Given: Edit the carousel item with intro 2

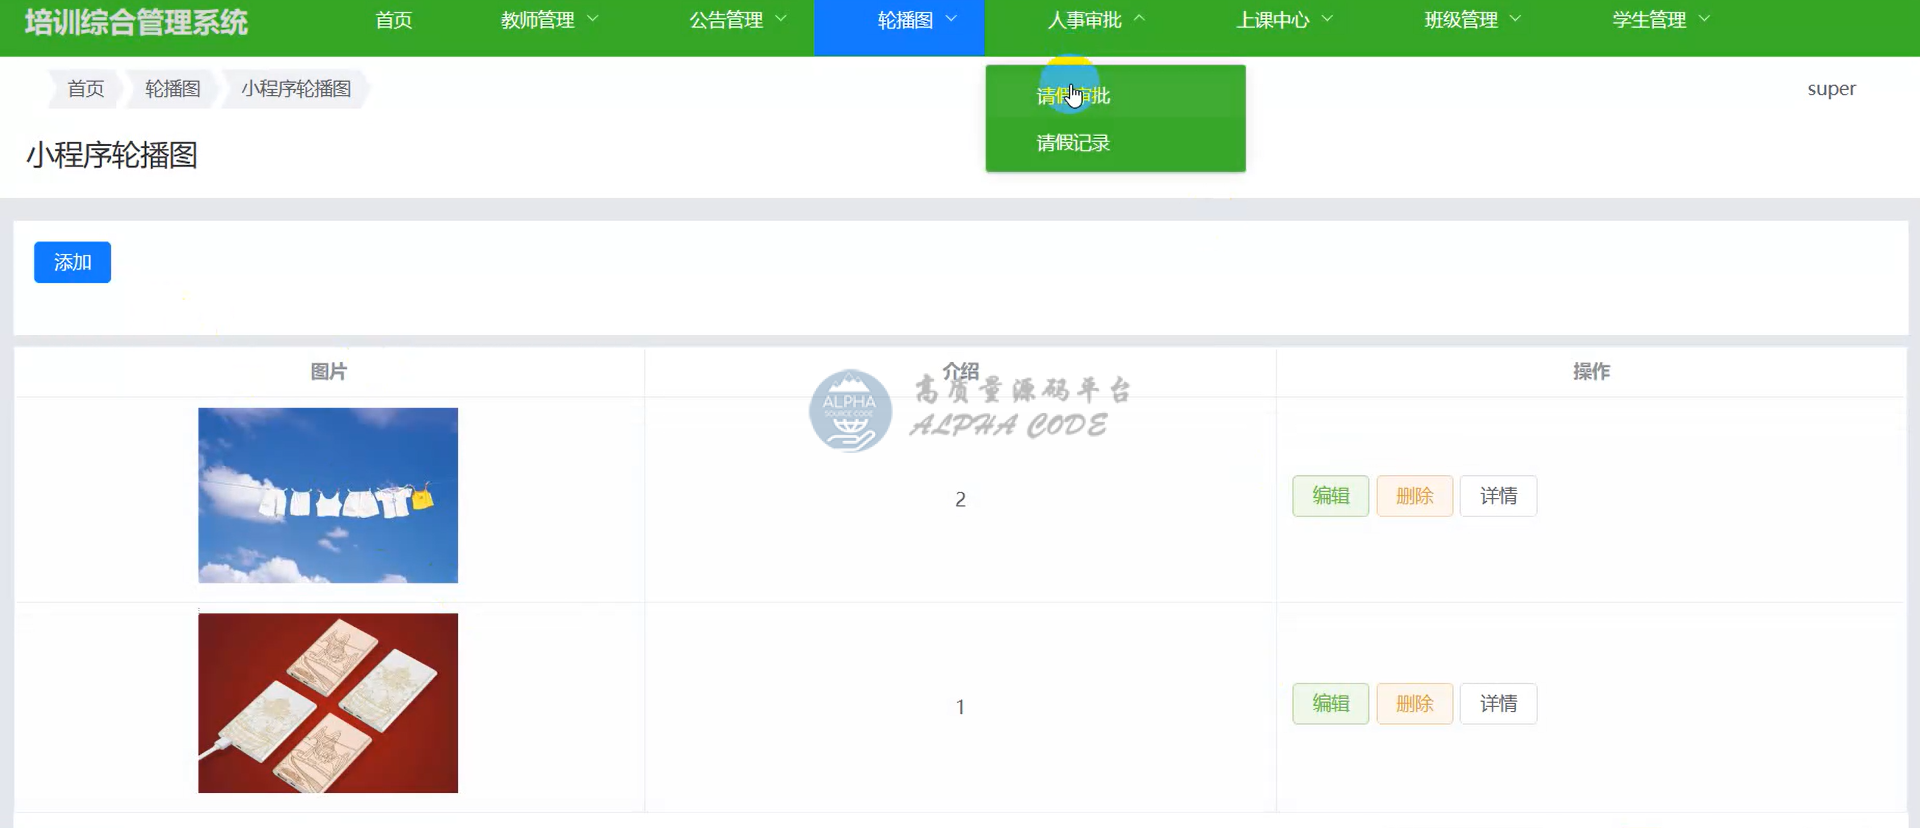Looking at the screenshot, I should 1330,496.
